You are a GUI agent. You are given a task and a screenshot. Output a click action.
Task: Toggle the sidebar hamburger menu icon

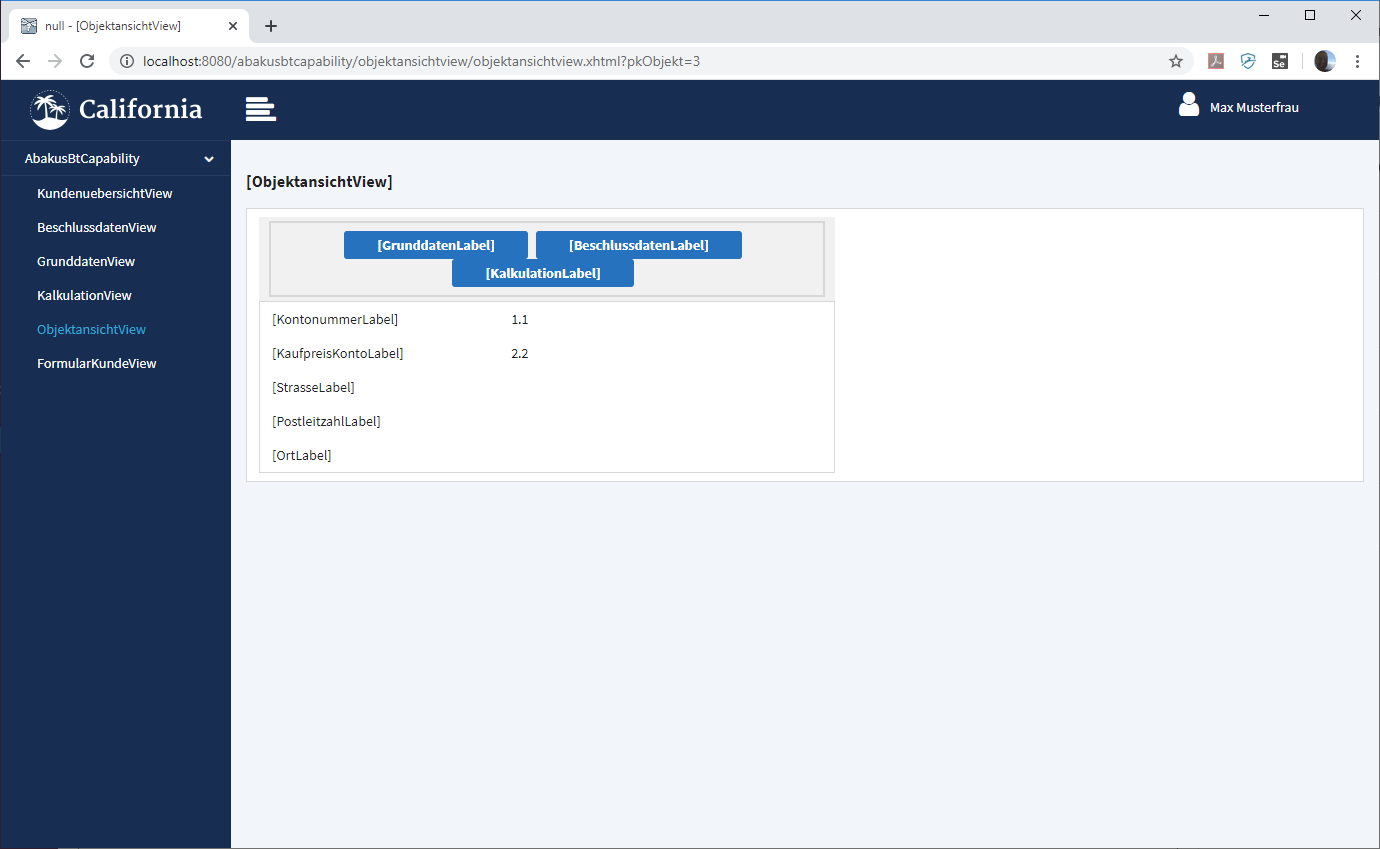pos(261,109)
